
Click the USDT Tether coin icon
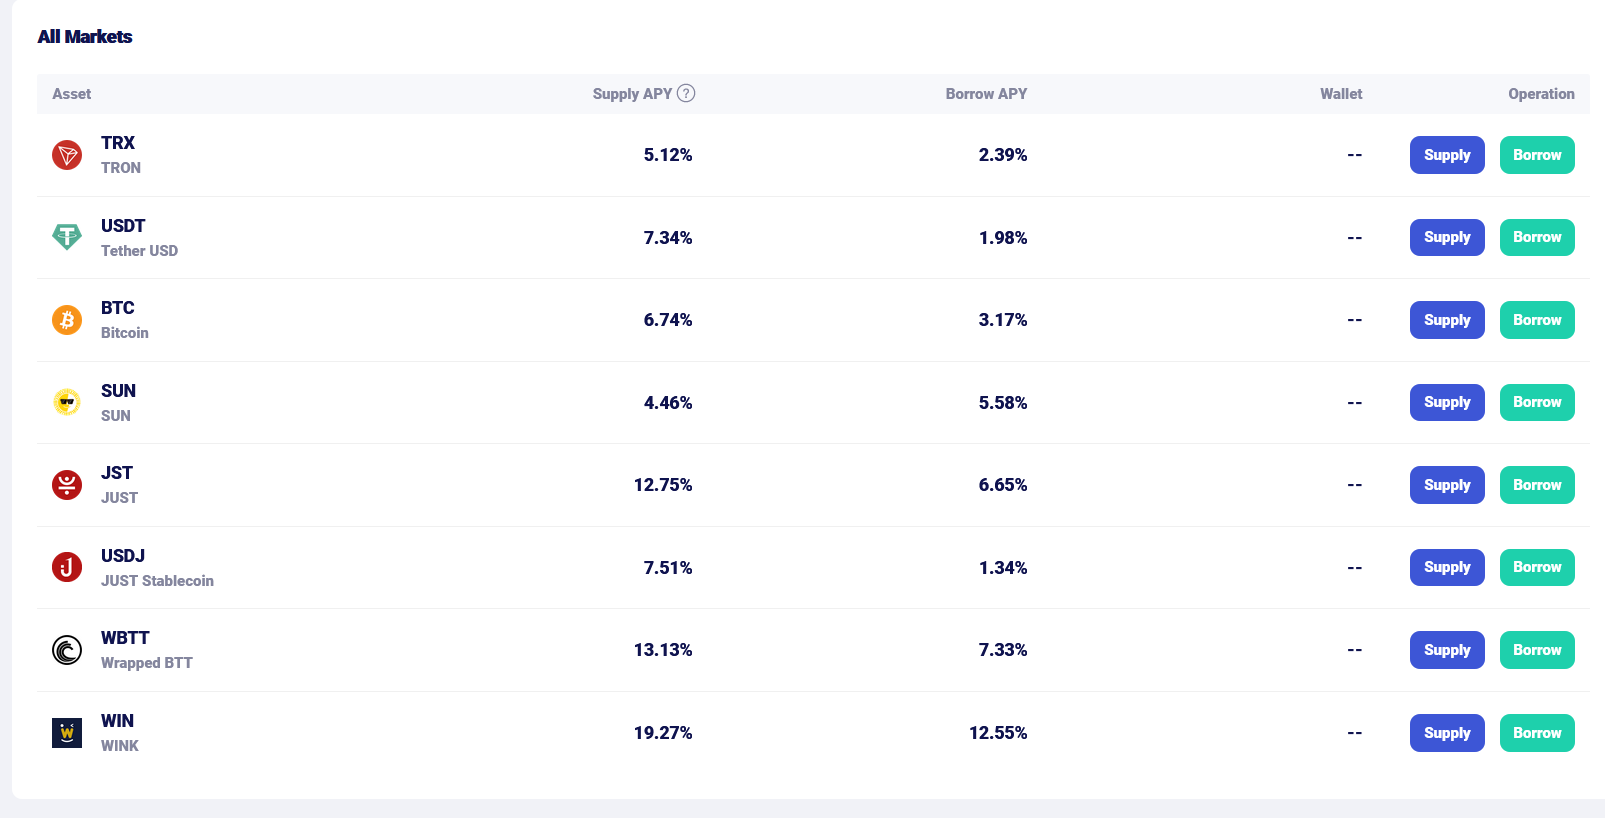(67, 237)
